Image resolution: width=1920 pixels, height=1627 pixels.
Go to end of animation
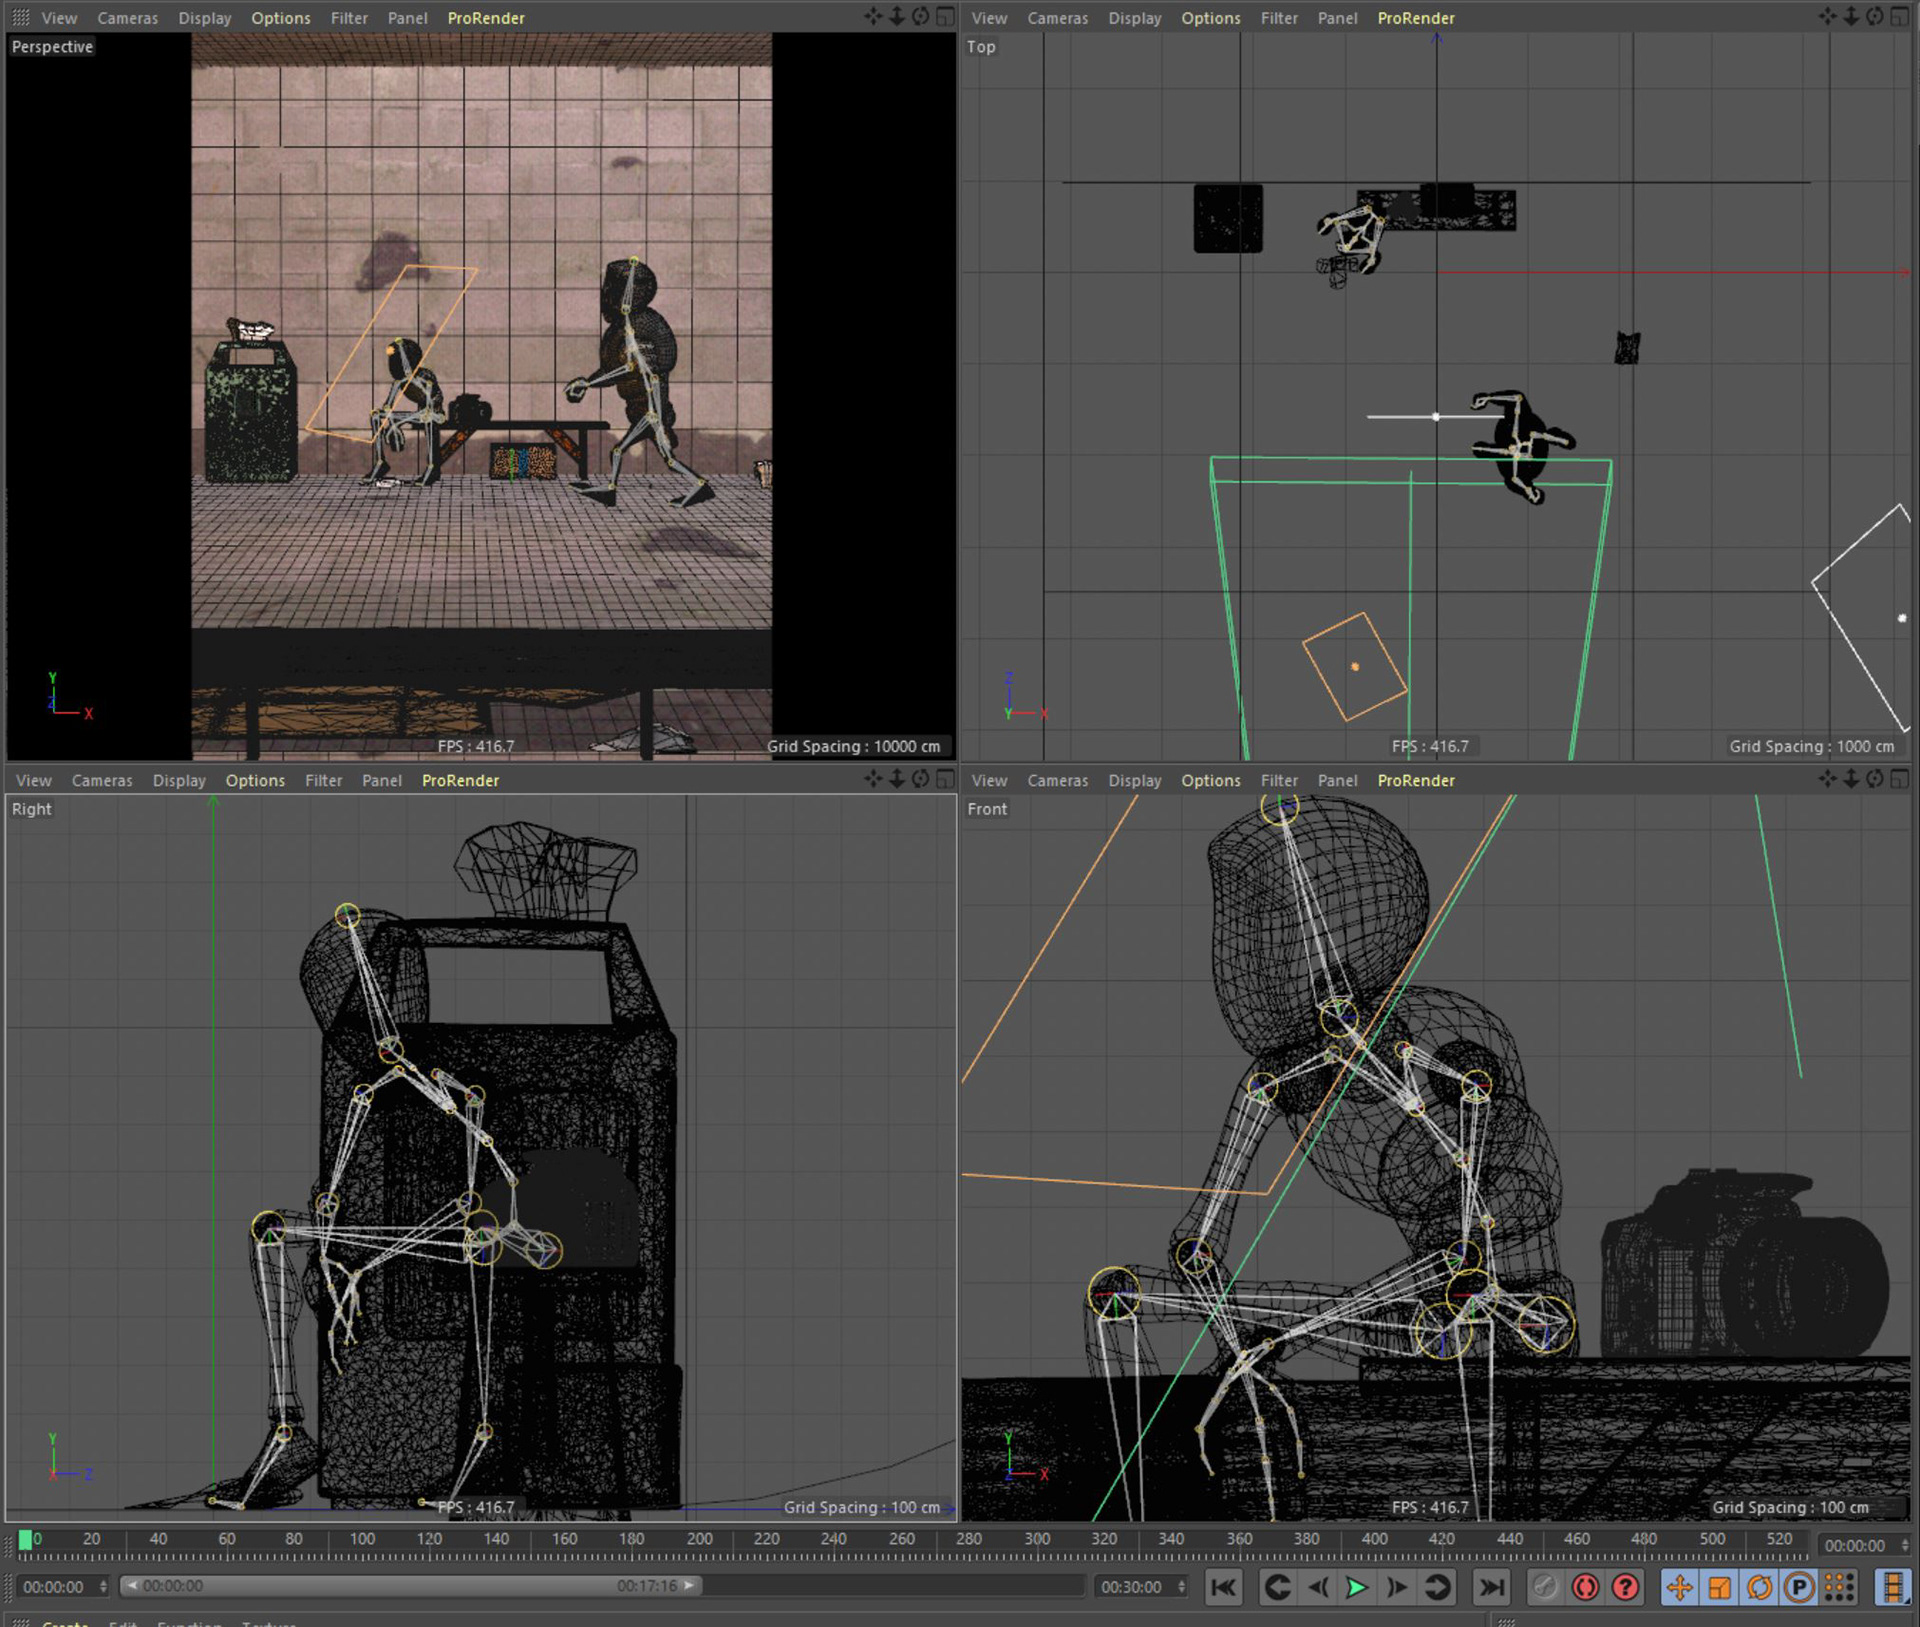coord(1491,1587)
